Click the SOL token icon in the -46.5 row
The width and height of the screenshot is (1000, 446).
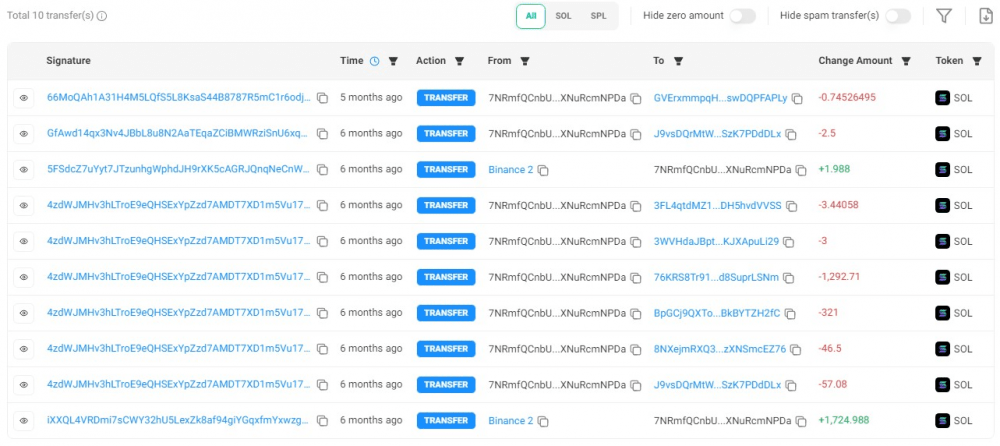943,349
